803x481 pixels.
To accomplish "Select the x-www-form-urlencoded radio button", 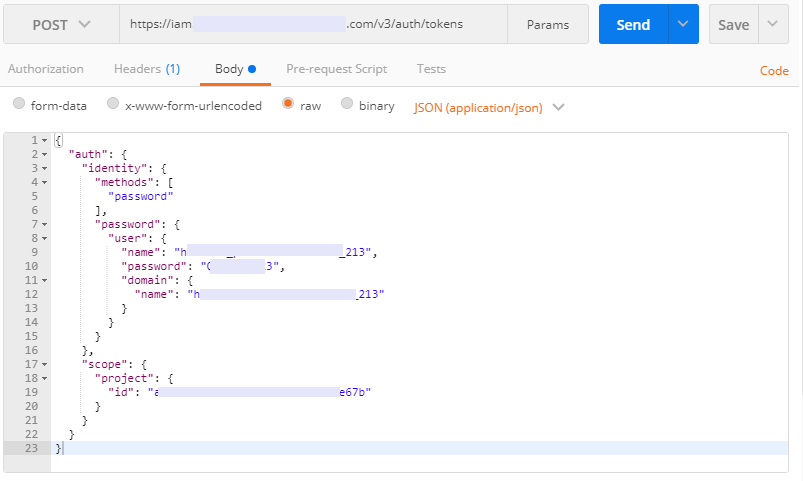I will click(113, 103).
